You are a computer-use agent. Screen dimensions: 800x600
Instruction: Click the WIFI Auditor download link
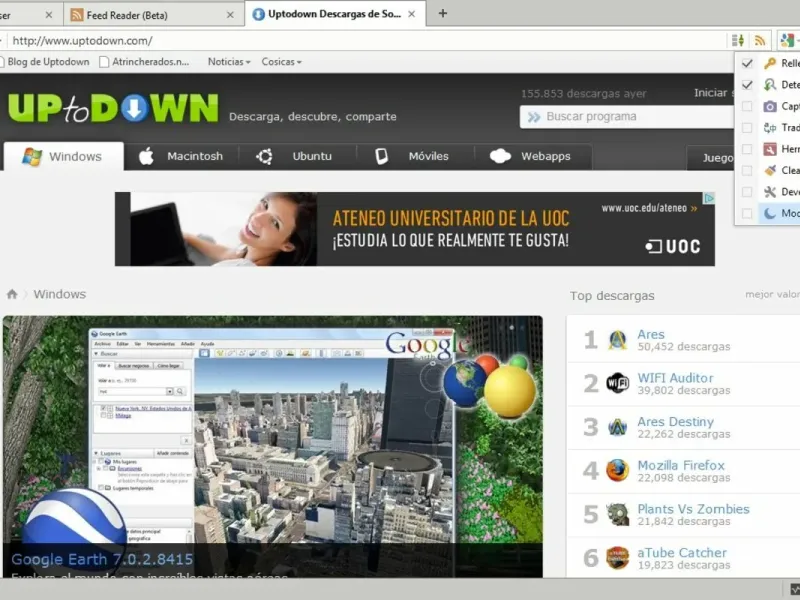675,378
